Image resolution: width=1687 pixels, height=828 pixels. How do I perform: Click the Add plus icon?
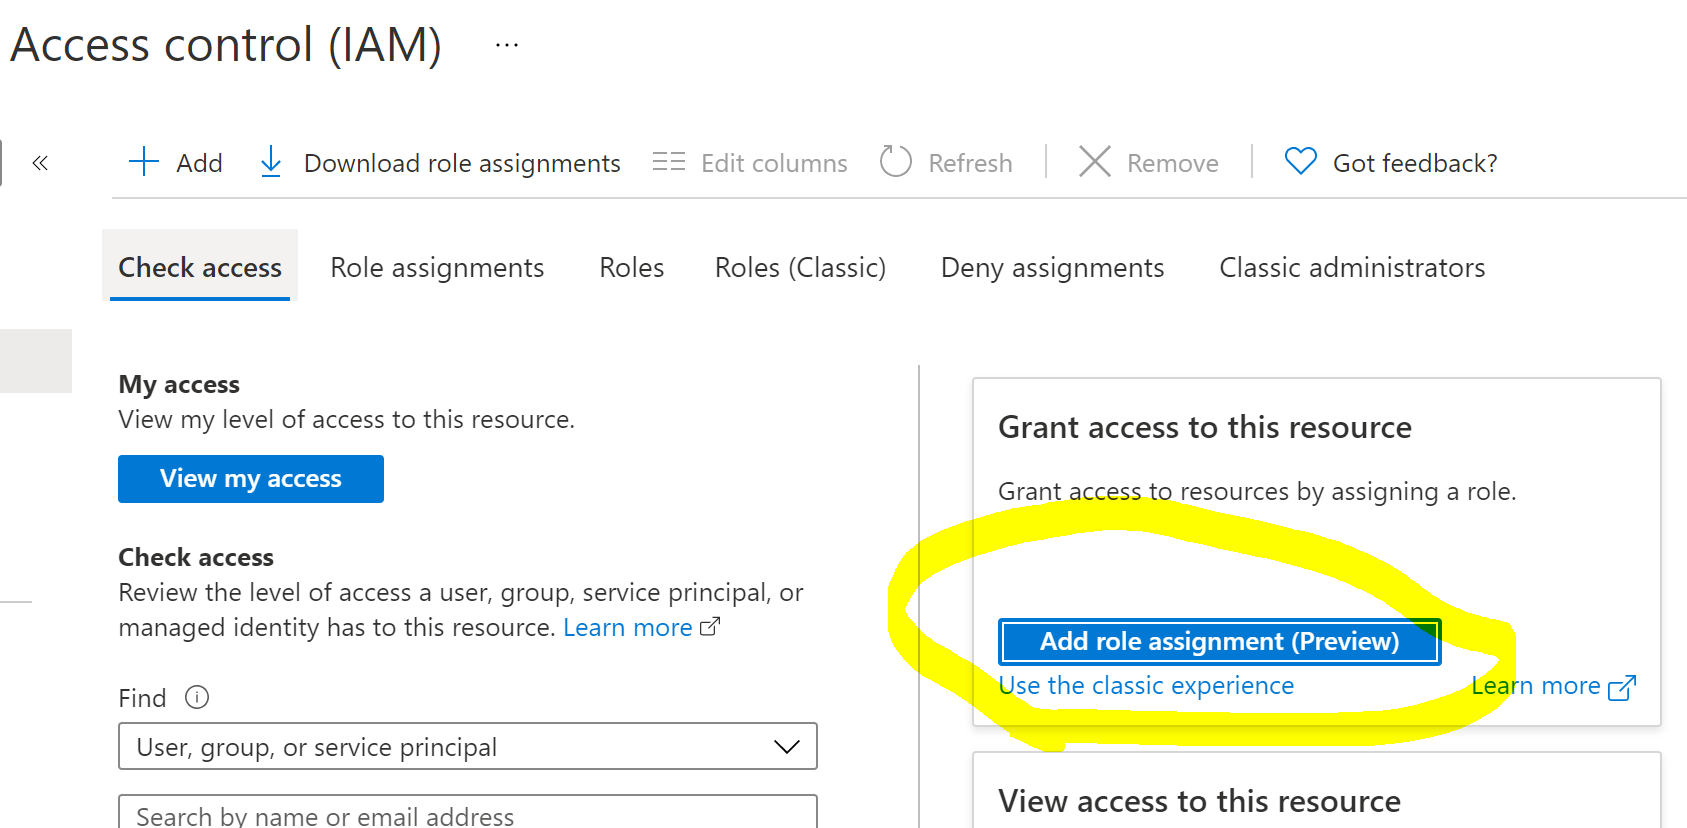(143, 162)
